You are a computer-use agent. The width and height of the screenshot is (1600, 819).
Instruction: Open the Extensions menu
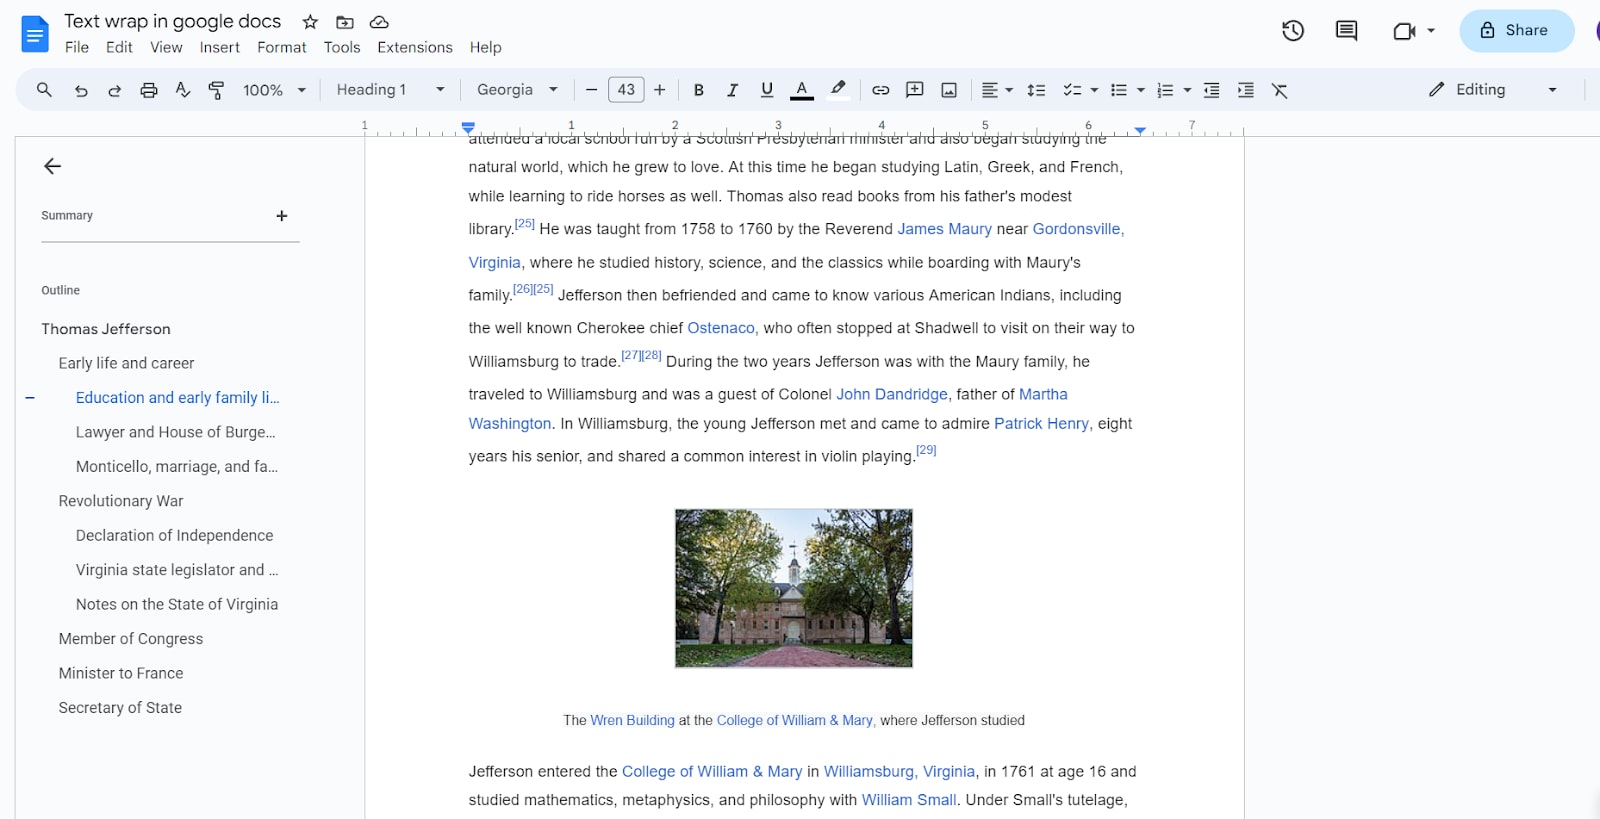tap(415, 47)
